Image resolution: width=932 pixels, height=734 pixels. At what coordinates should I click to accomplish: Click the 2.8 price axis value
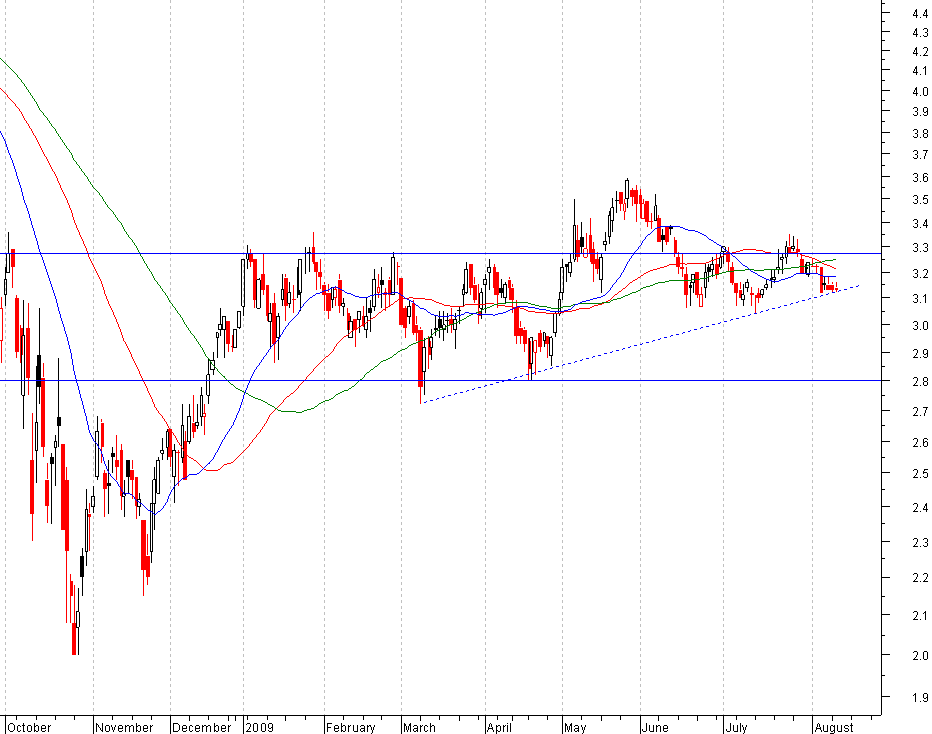(920, 381)
